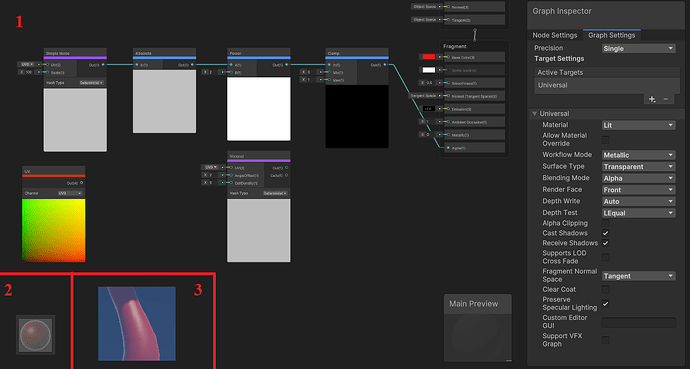The image size is (690, 369).
Task: Click the Ambient Occlusion port
Action: [448, 122]
